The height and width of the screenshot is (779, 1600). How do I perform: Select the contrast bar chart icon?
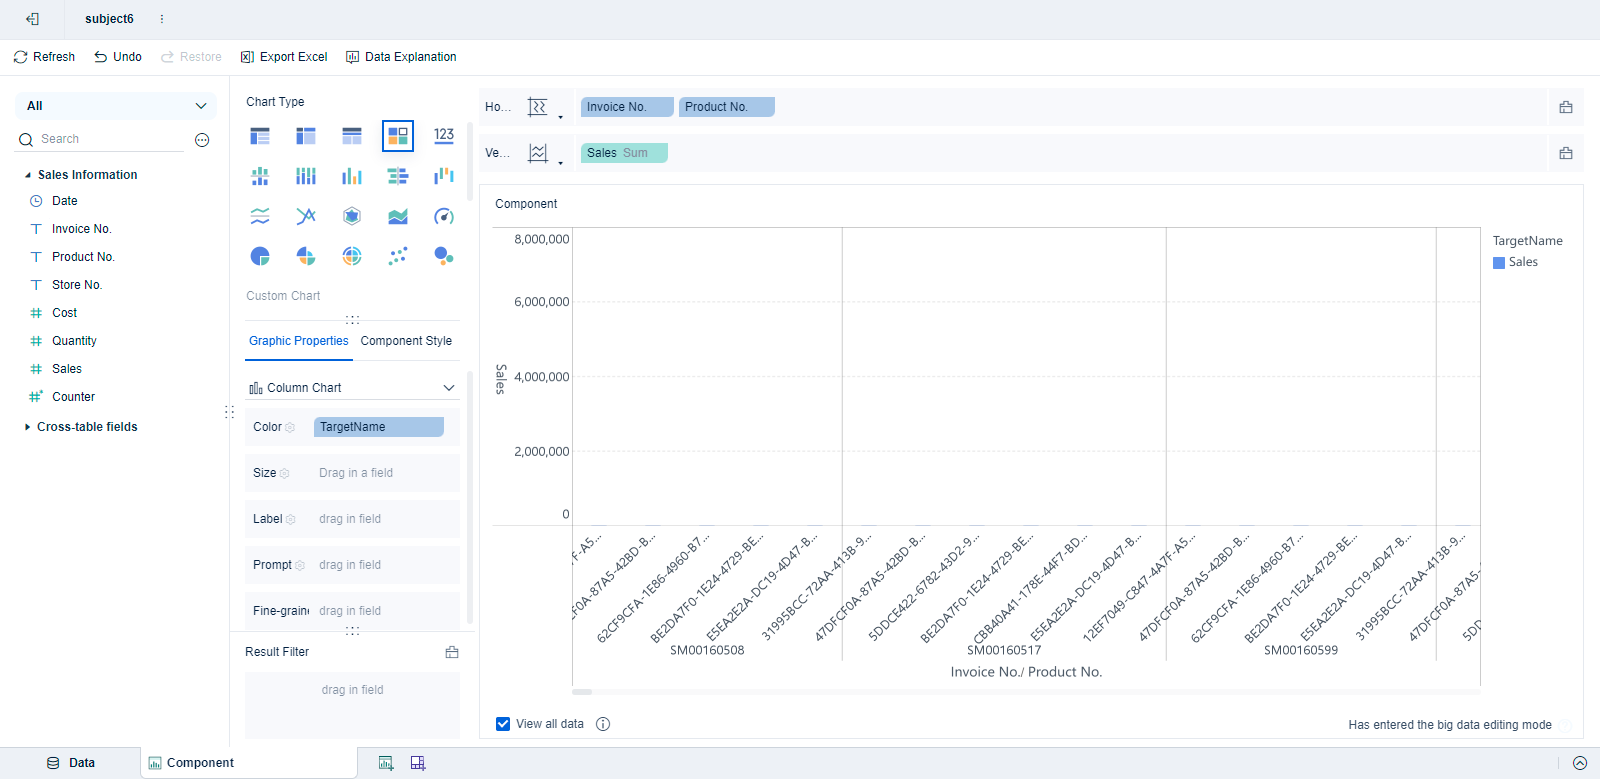[398, 176]
